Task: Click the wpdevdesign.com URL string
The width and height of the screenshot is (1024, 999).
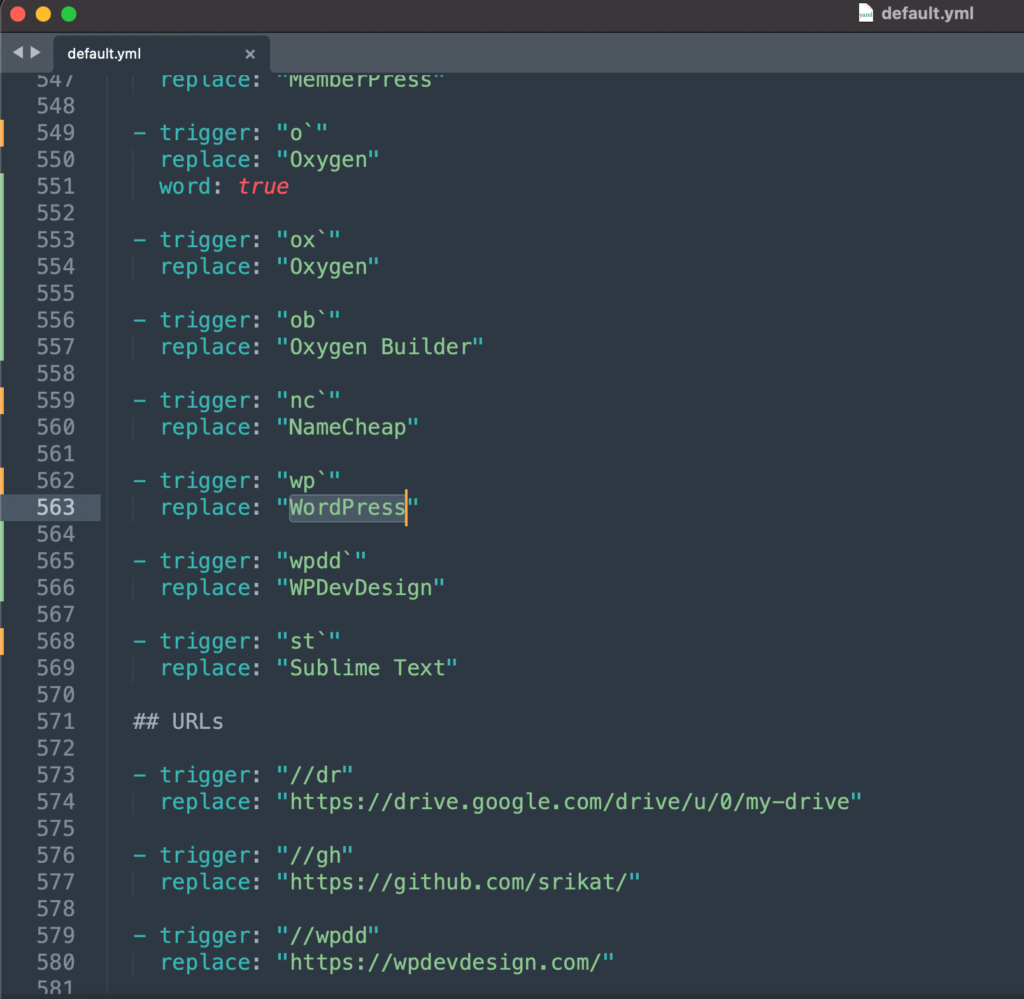Action: pos(445,963)
